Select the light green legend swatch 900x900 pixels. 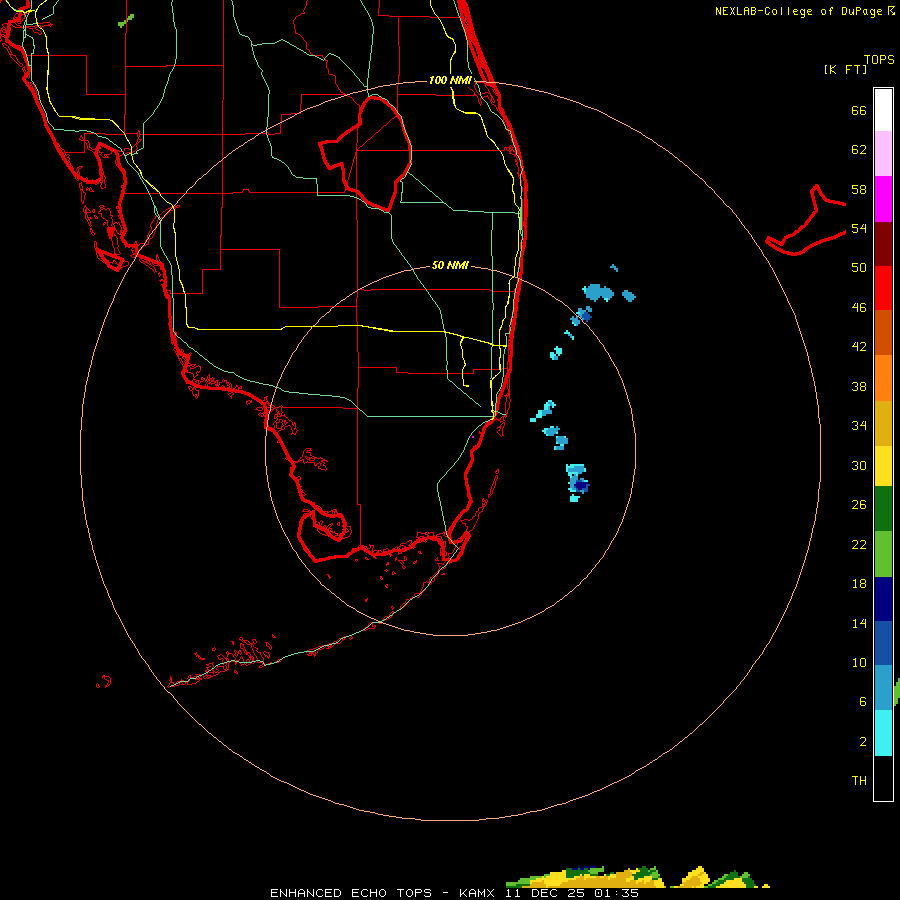(x=883, y=554)
